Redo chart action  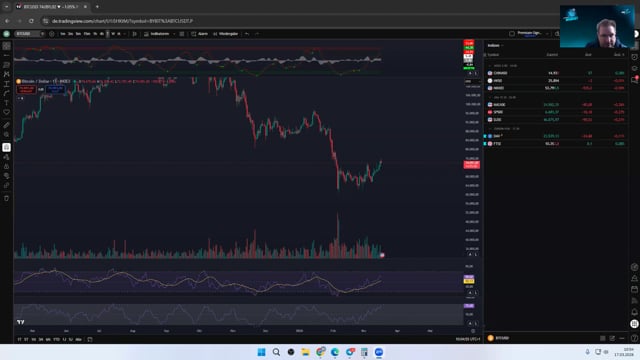(257, 34)
